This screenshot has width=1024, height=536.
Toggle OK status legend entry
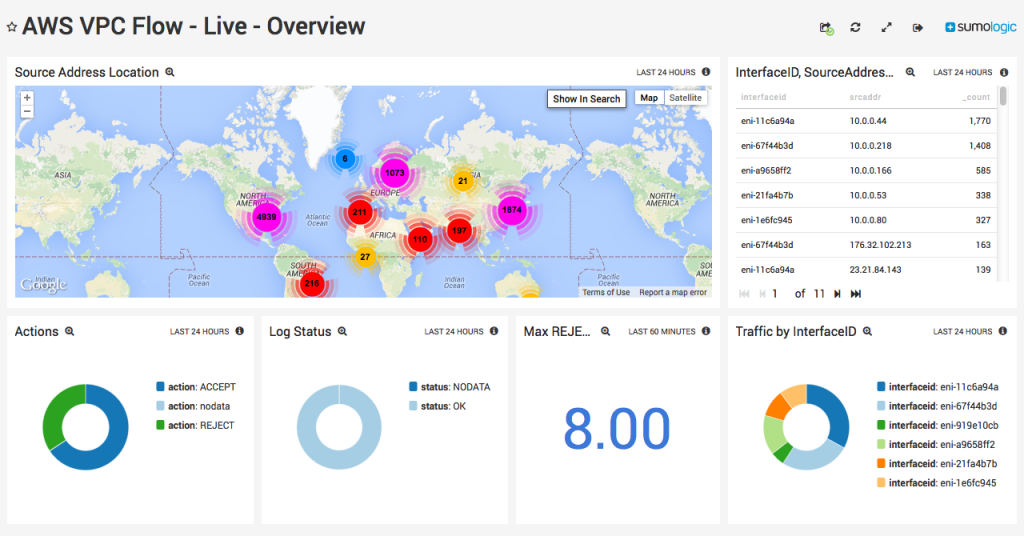pos(438,406)
